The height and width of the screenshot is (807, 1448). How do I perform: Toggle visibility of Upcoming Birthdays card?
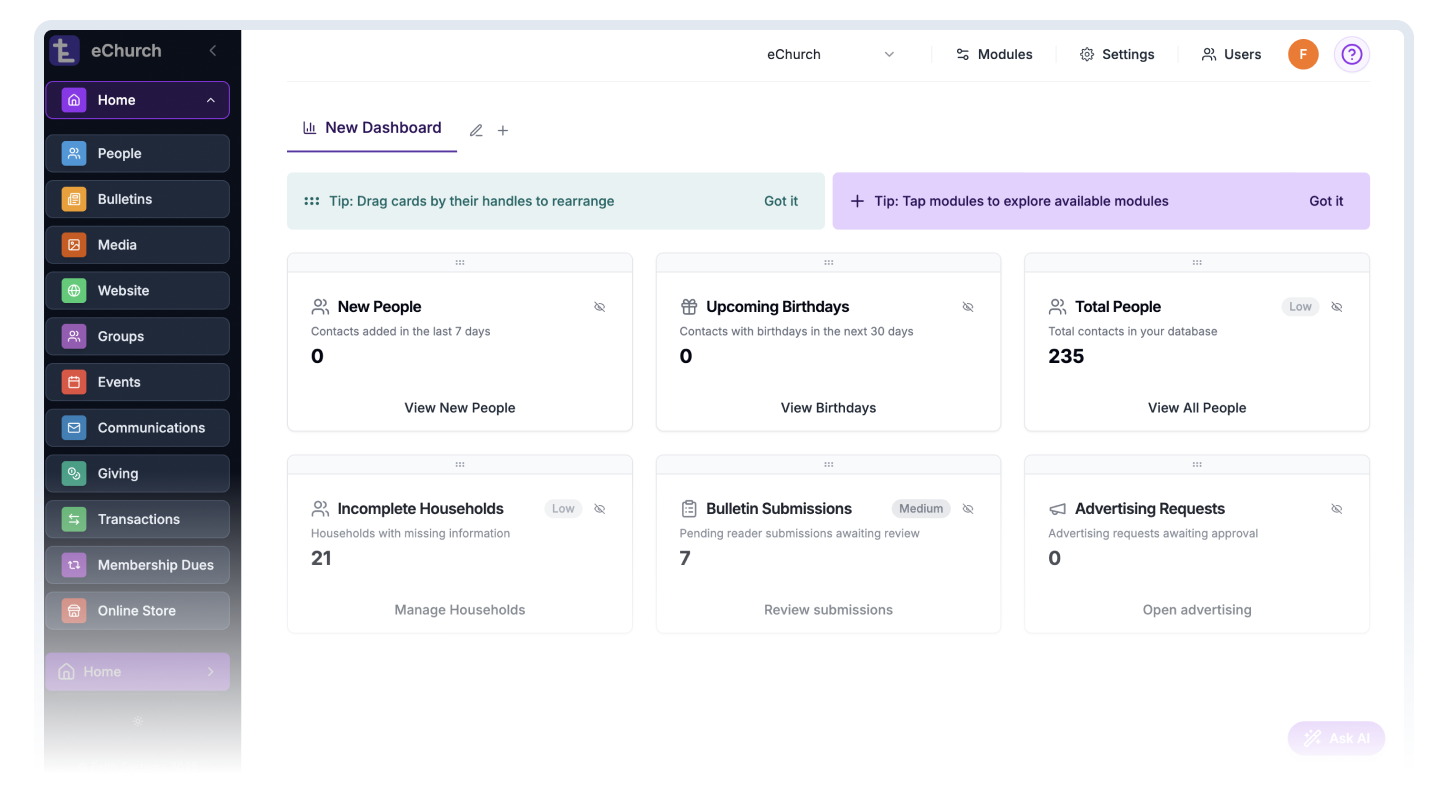pos(967,306)
